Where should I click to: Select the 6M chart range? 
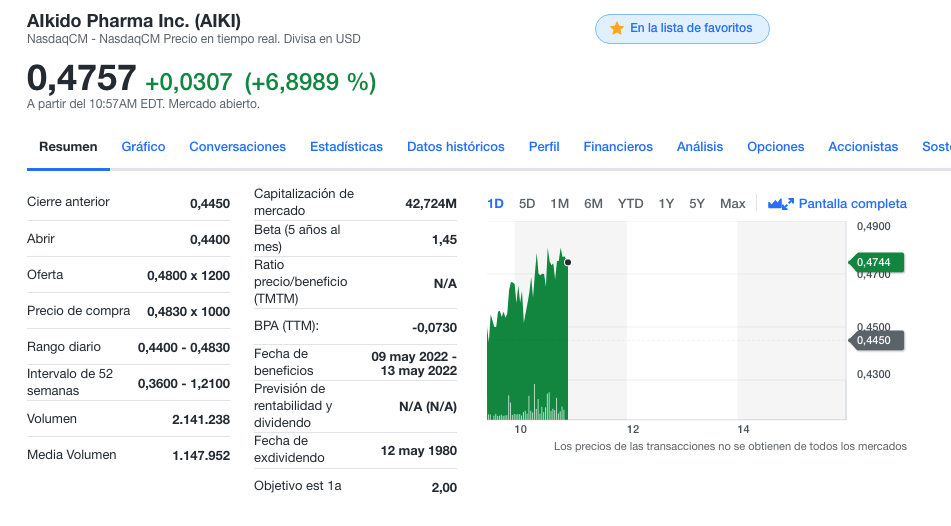pos(593,204)
